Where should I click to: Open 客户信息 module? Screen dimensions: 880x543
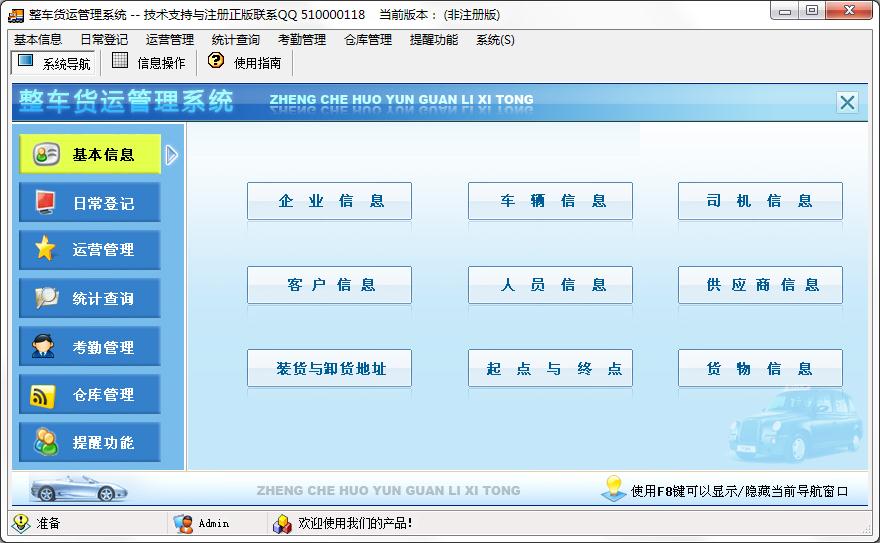(329, 285)
